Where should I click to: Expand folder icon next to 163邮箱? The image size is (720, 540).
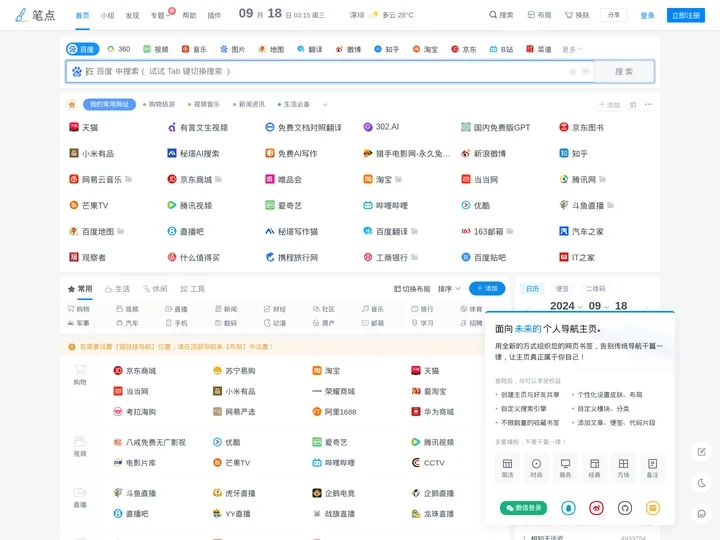coord(510,231)
